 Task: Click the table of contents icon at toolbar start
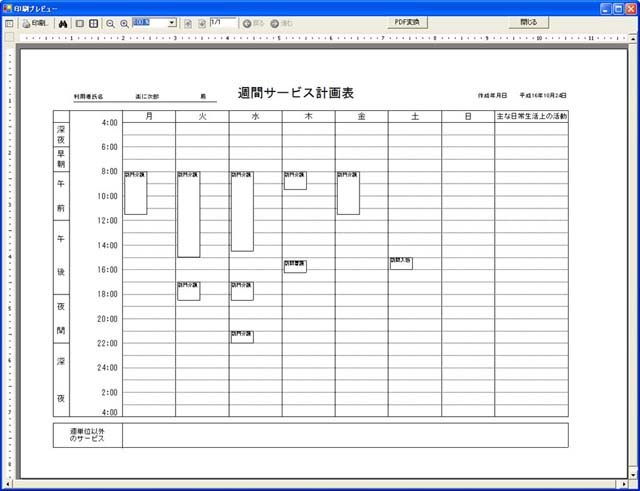click(x=9, y=22)
